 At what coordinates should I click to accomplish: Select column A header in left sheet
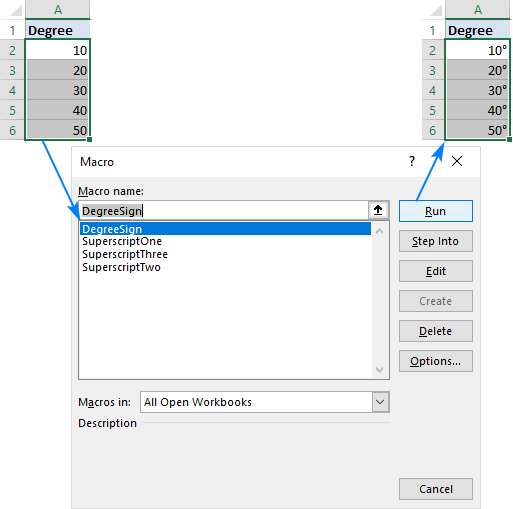tap(58, 9)
